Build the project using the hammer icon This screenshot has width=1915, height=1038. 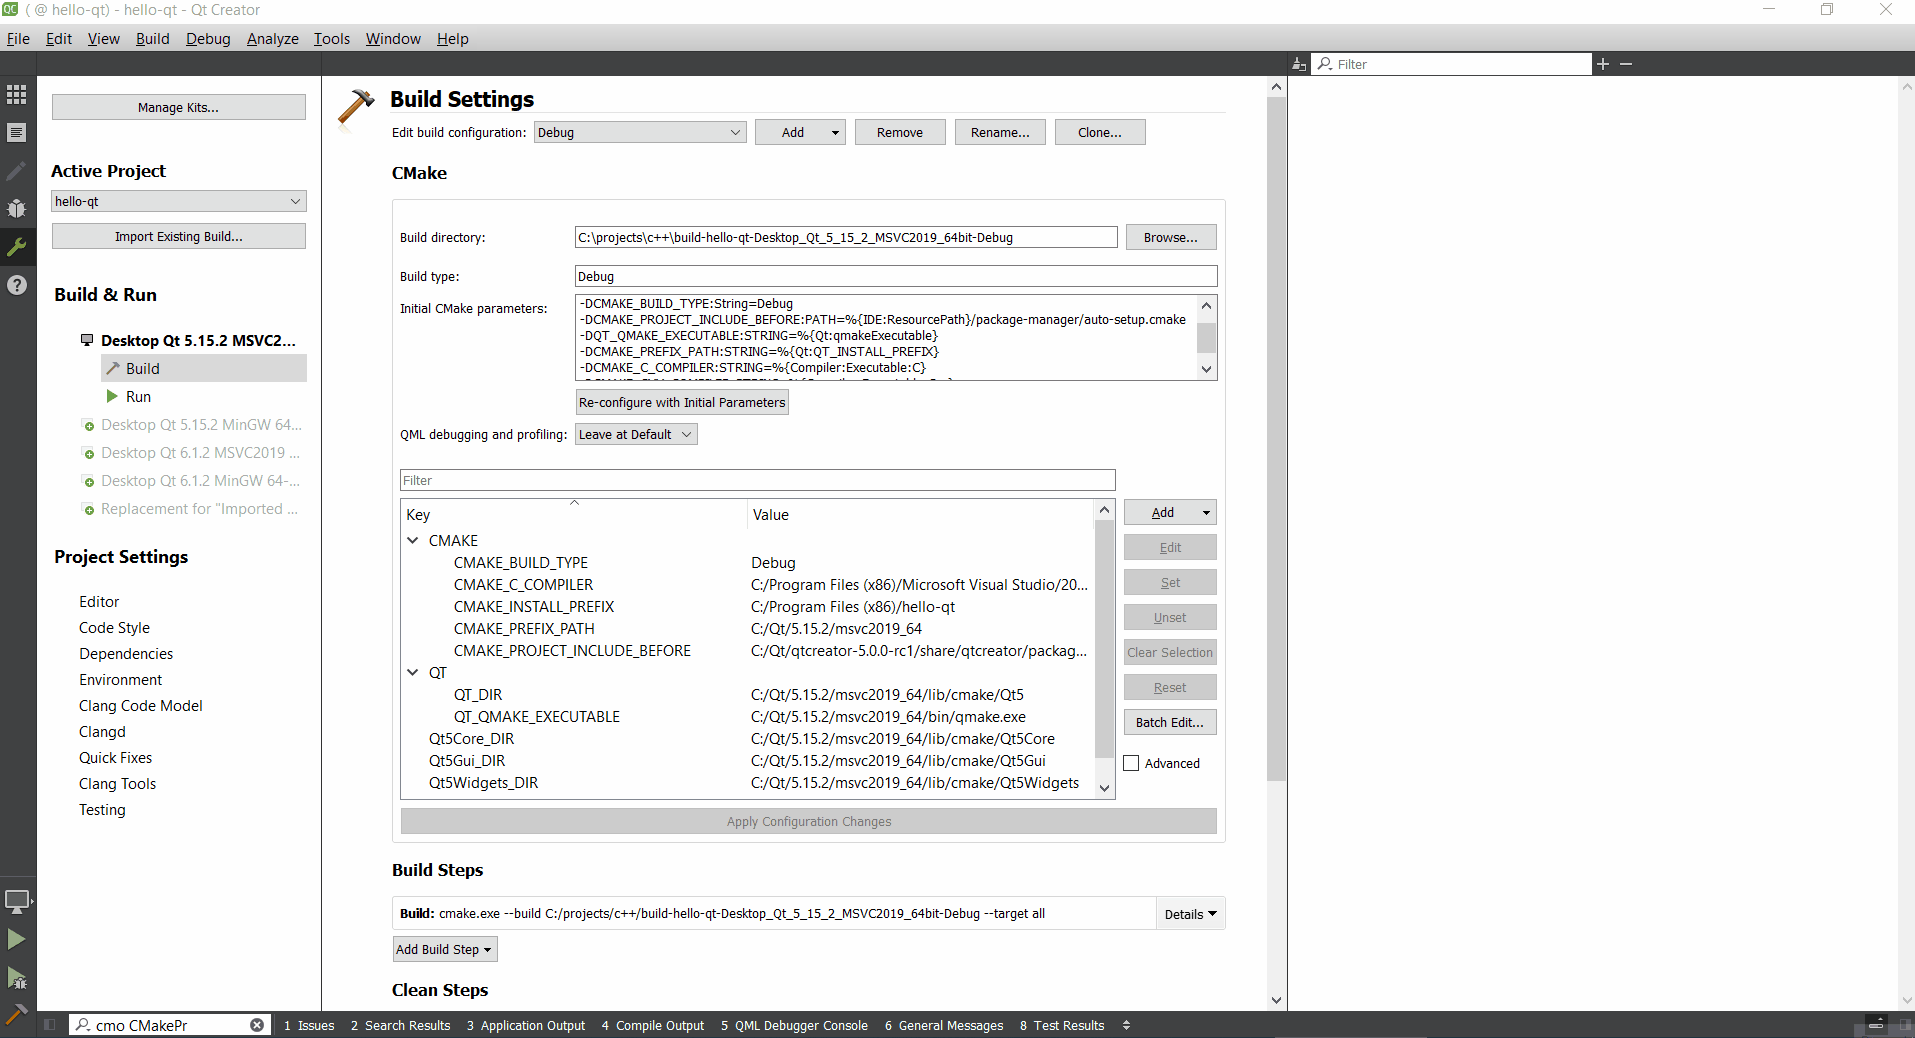click(16, 1014)
